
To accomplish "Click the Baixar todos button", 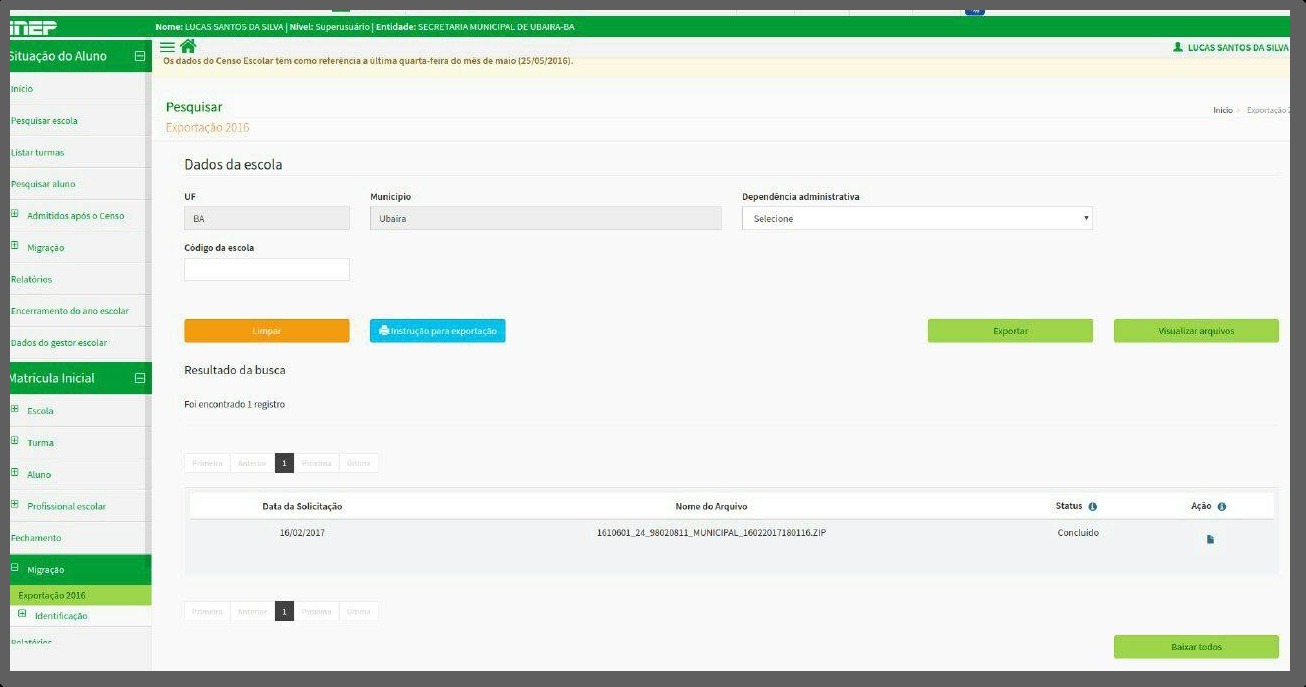I will (x=1196, y=647).
